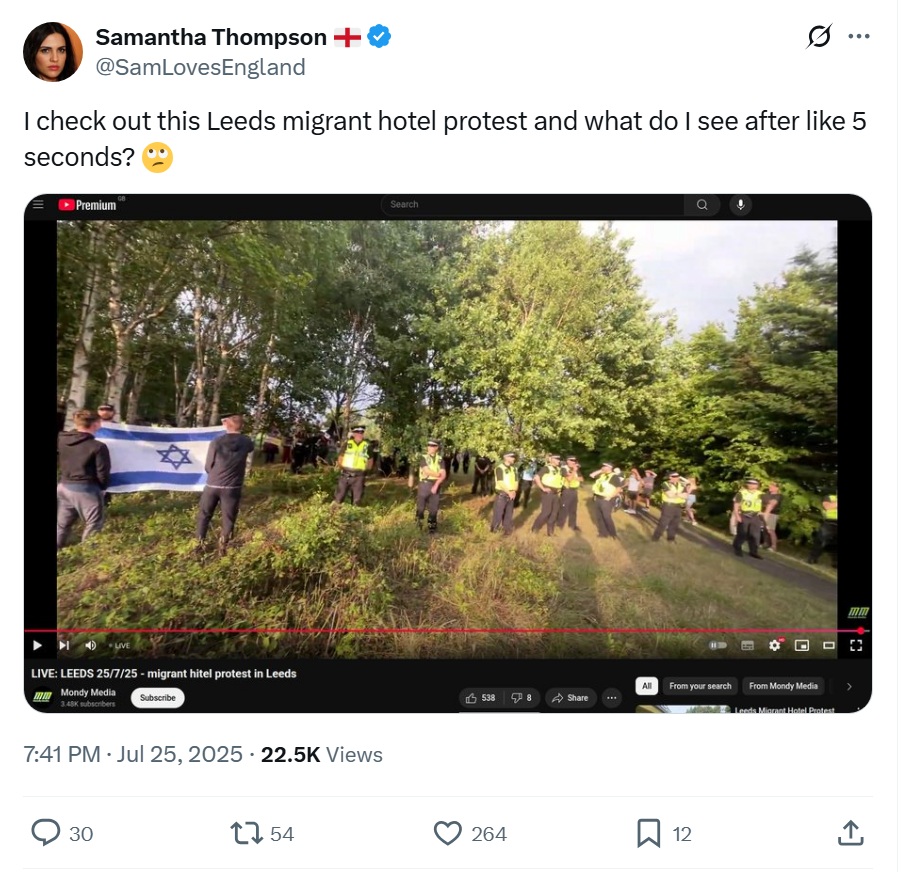The height and width of the screenshot is (872, 904).
Task: Mute the video volume speaker
Action: 91,645
